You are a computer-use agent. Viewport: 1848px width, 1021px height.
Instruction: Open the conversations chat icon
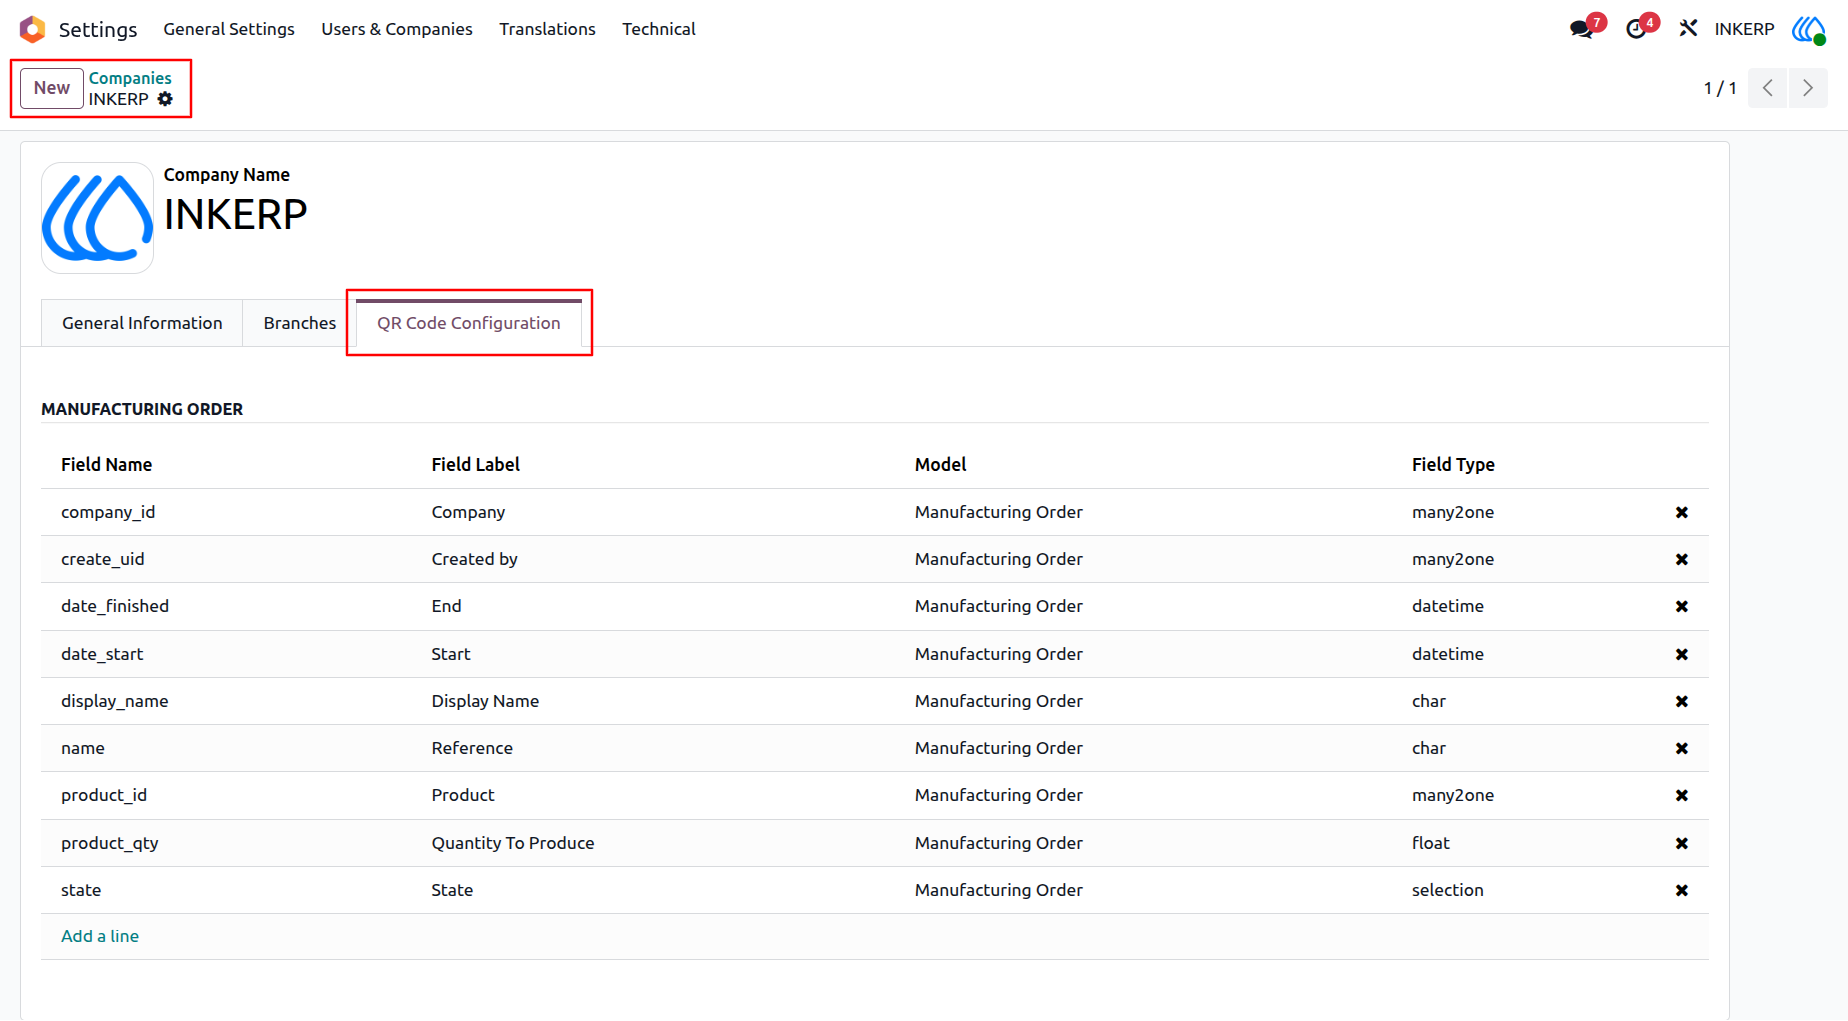pos(1582,29)
